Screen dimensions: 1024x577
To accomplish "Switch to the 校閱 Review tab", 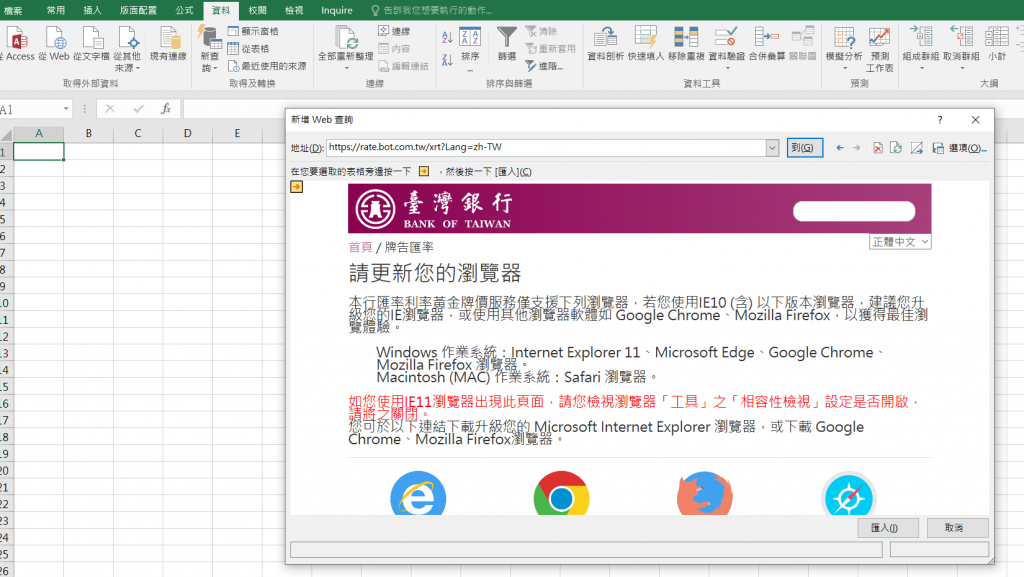I will coord(257,10).
